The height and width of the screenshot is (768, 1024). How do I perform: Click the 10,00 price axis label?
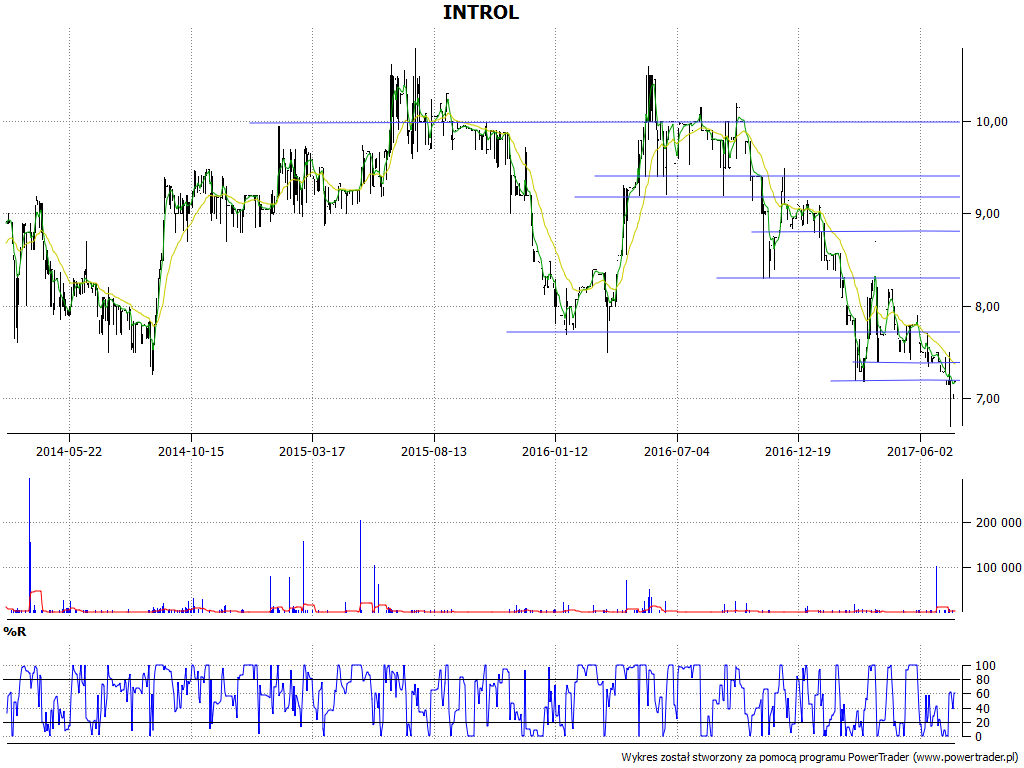click(992, 121)
